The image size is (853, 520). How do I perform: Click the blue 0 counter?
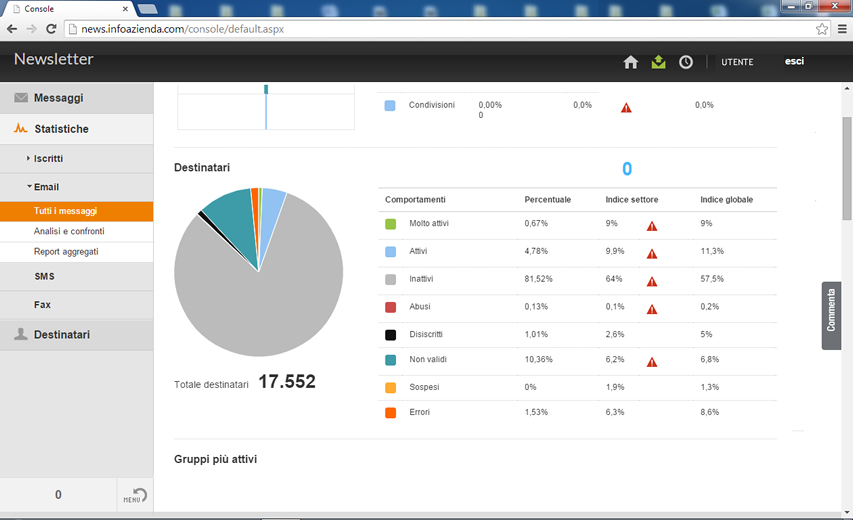[x=627, y=169]
